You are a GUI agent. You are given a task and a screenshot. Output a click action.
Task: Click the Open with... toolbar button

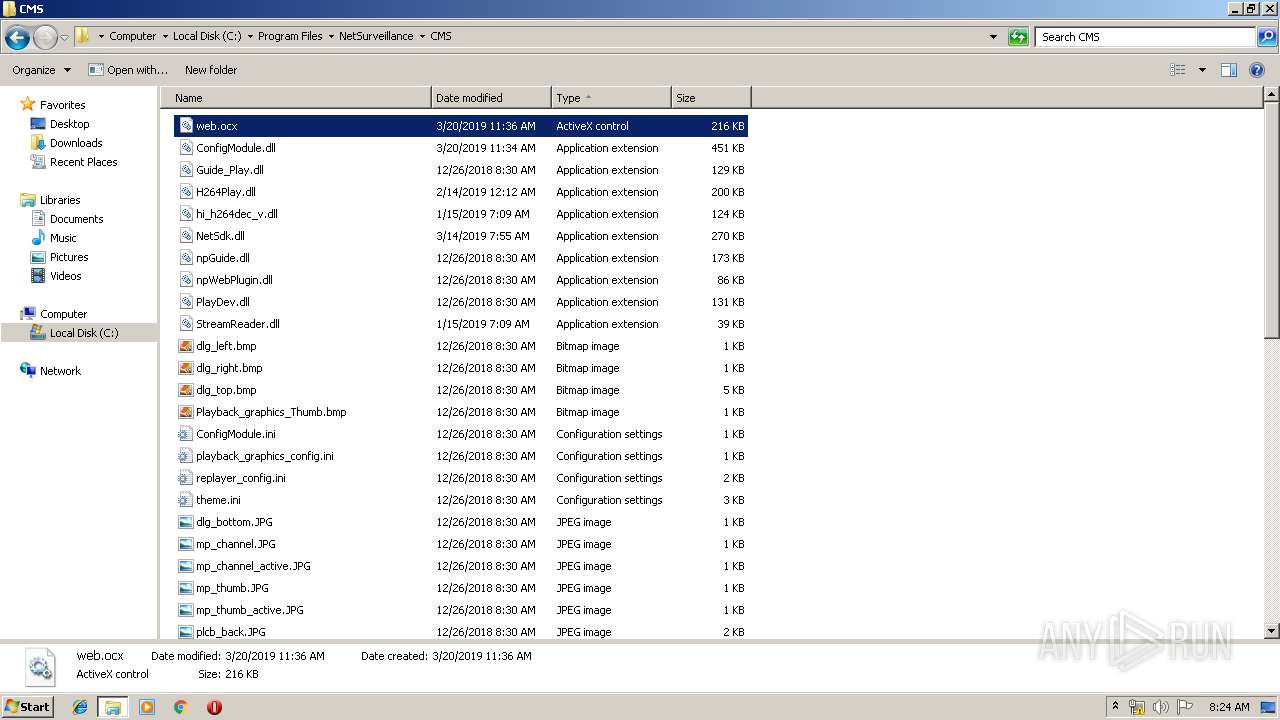(x=128, y=70)
